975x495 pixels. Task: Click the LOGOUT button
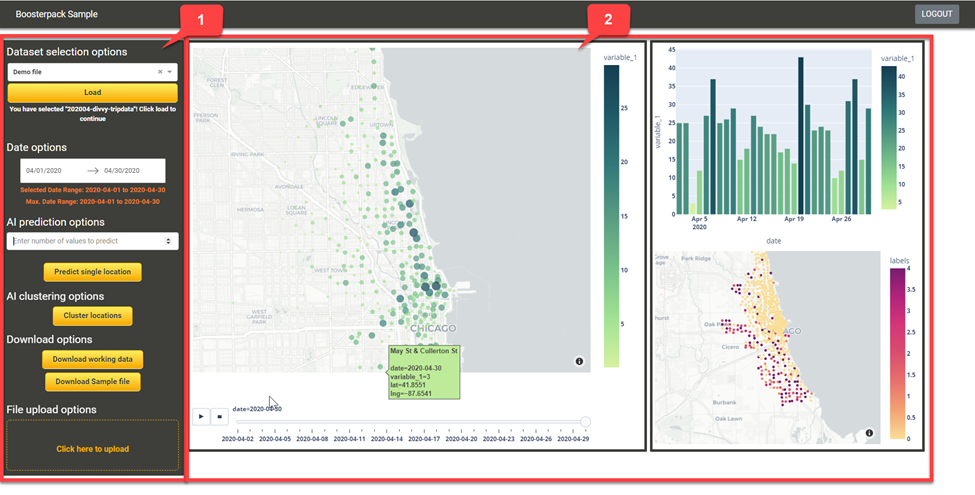936,14
